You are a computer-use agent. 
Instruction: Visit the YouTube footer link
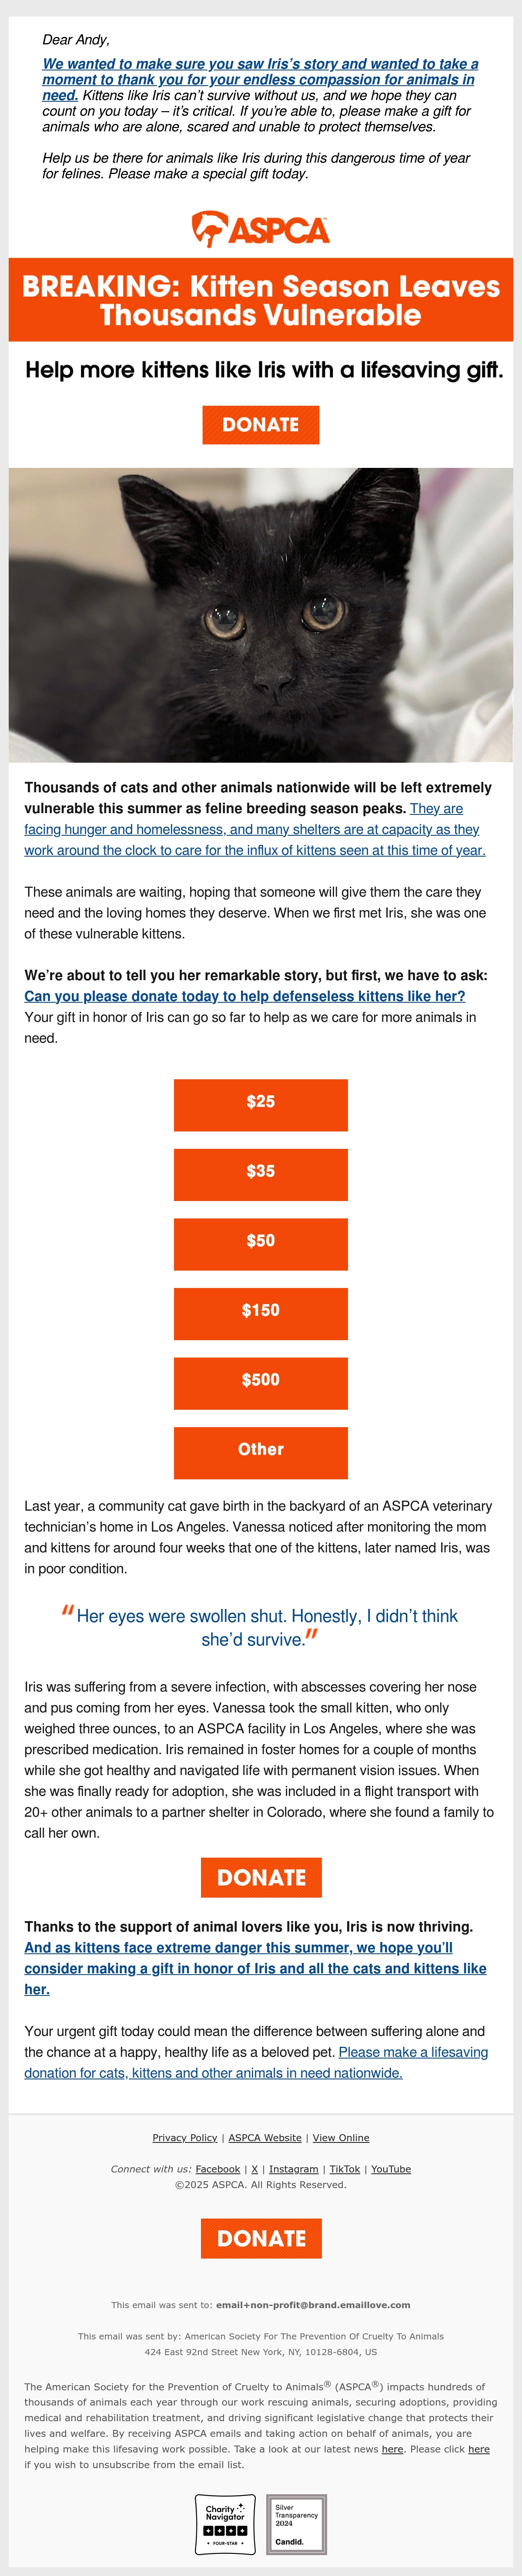(x=391, y=2169)
